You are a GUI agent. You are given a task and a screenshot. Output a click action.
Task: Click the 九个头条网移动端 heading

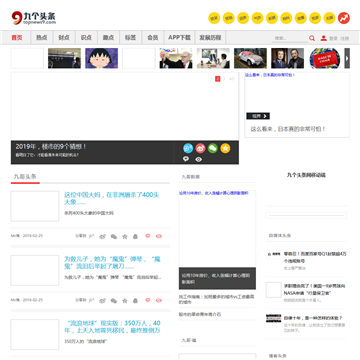pos(306,175)
